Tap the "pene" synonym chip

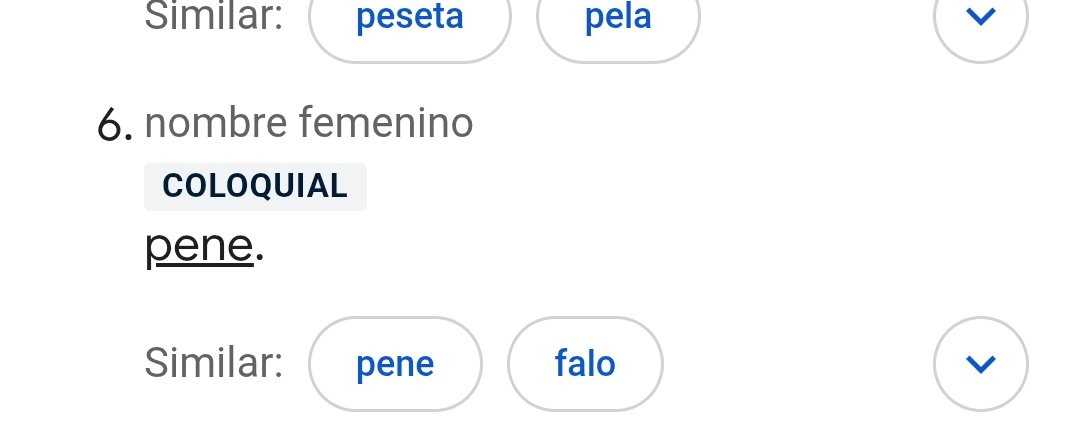(395, 364)
